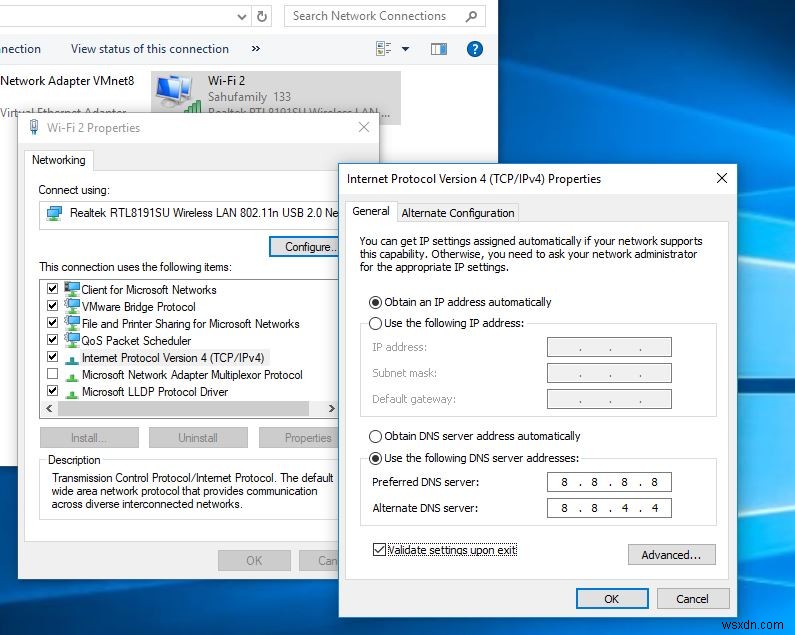Click View status of this connection
The height and width of the screenshot is (635, 795).
click(150, 49)
